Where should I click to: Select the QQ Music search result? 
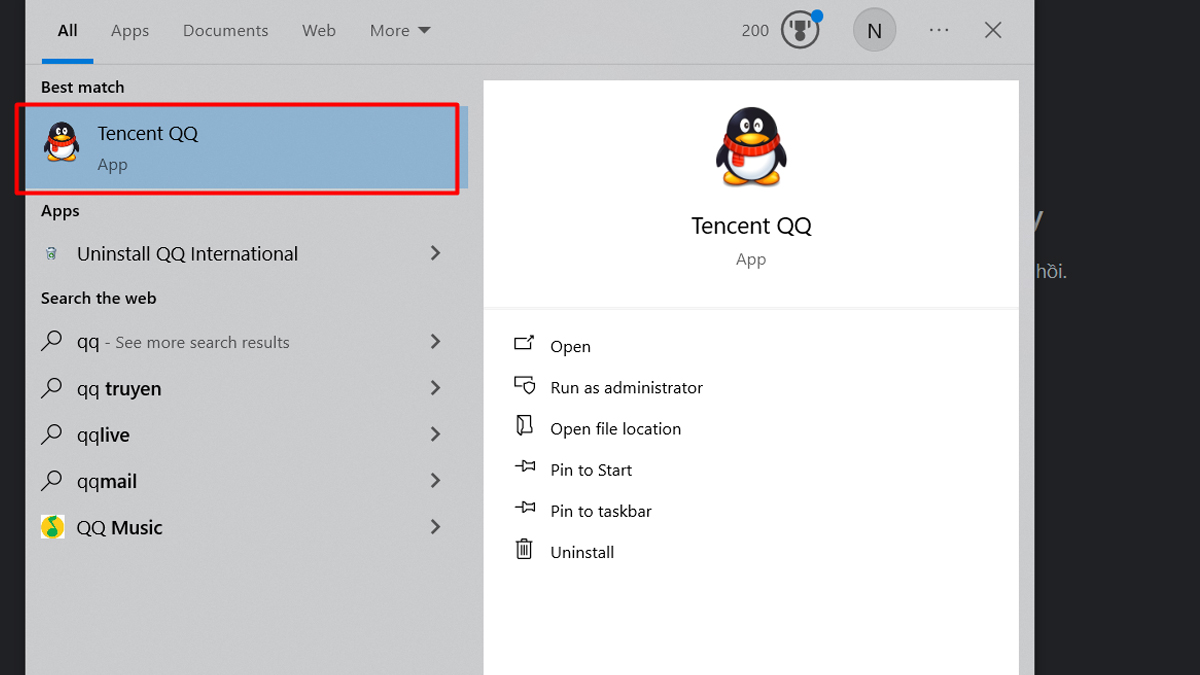245,527
